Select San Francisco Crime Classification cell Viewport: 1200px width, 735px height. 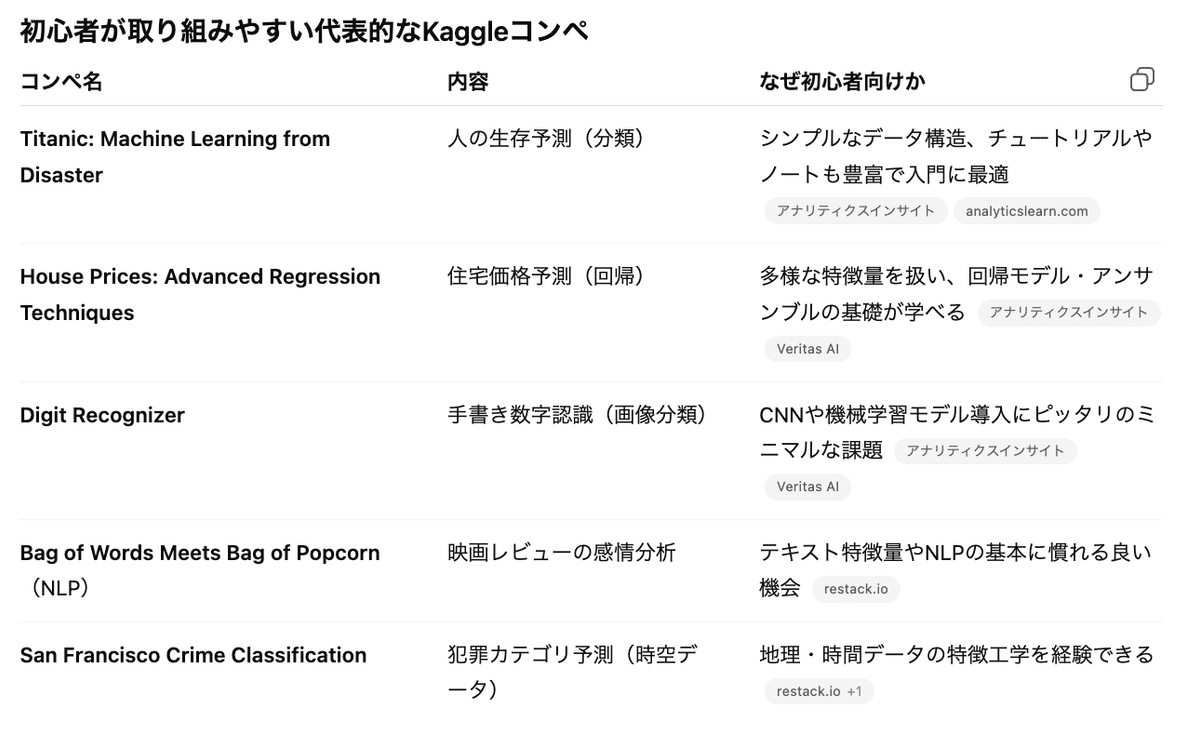(x=193, y=655)
